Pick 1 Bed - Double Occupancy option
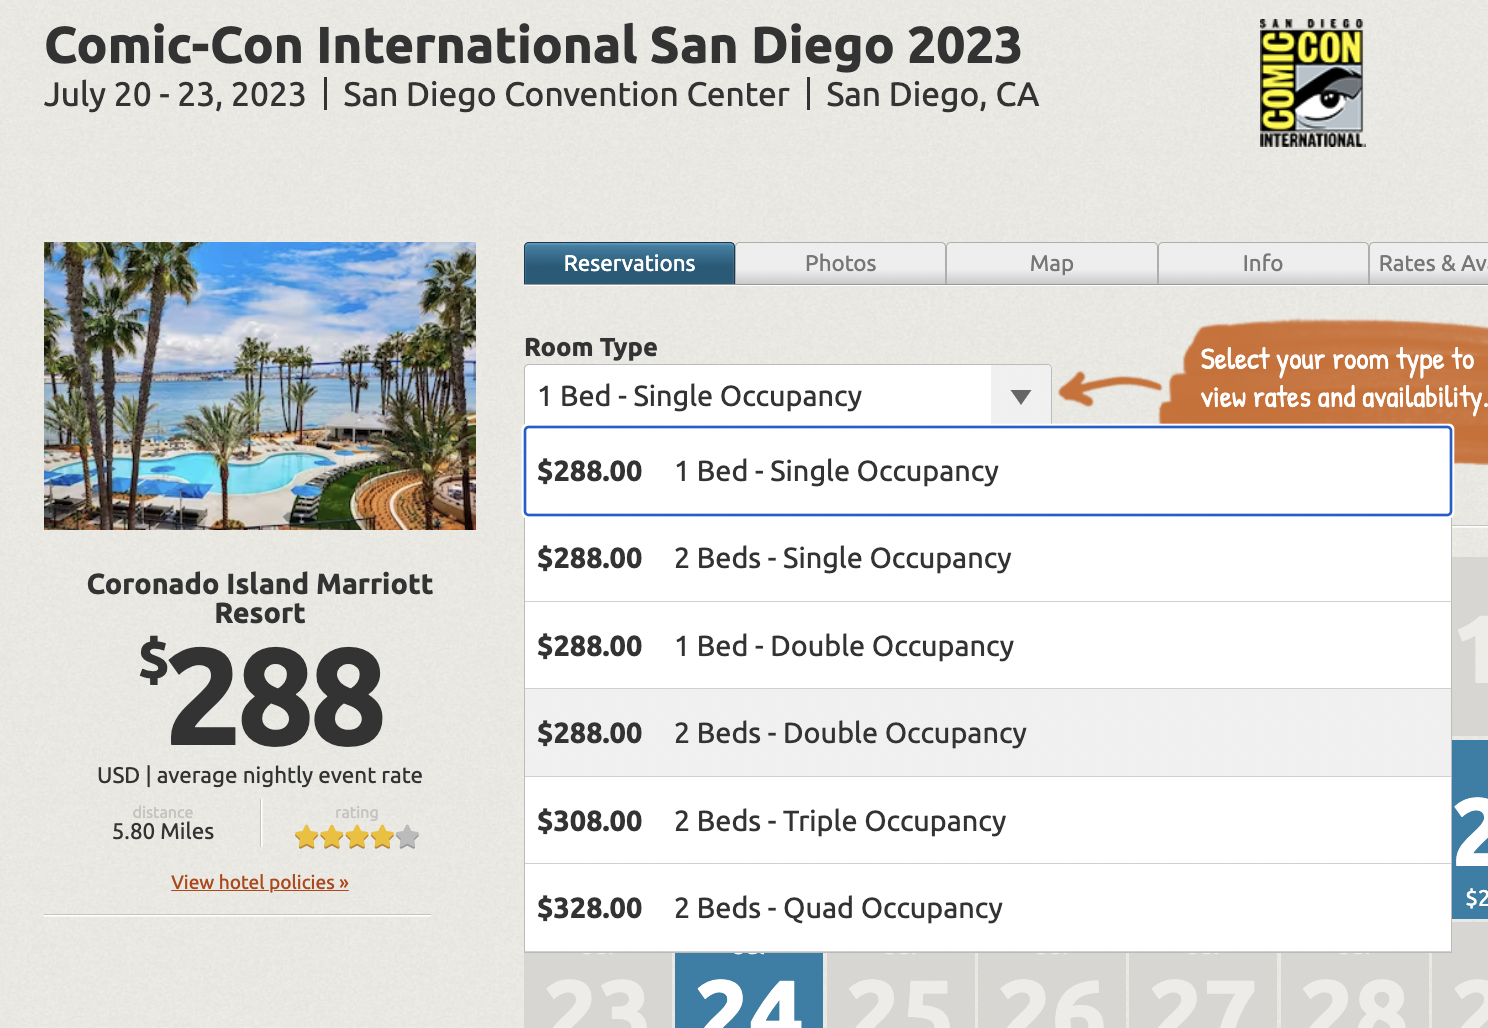Screen dimensions: 1488x1028 (x=988, y=646)
